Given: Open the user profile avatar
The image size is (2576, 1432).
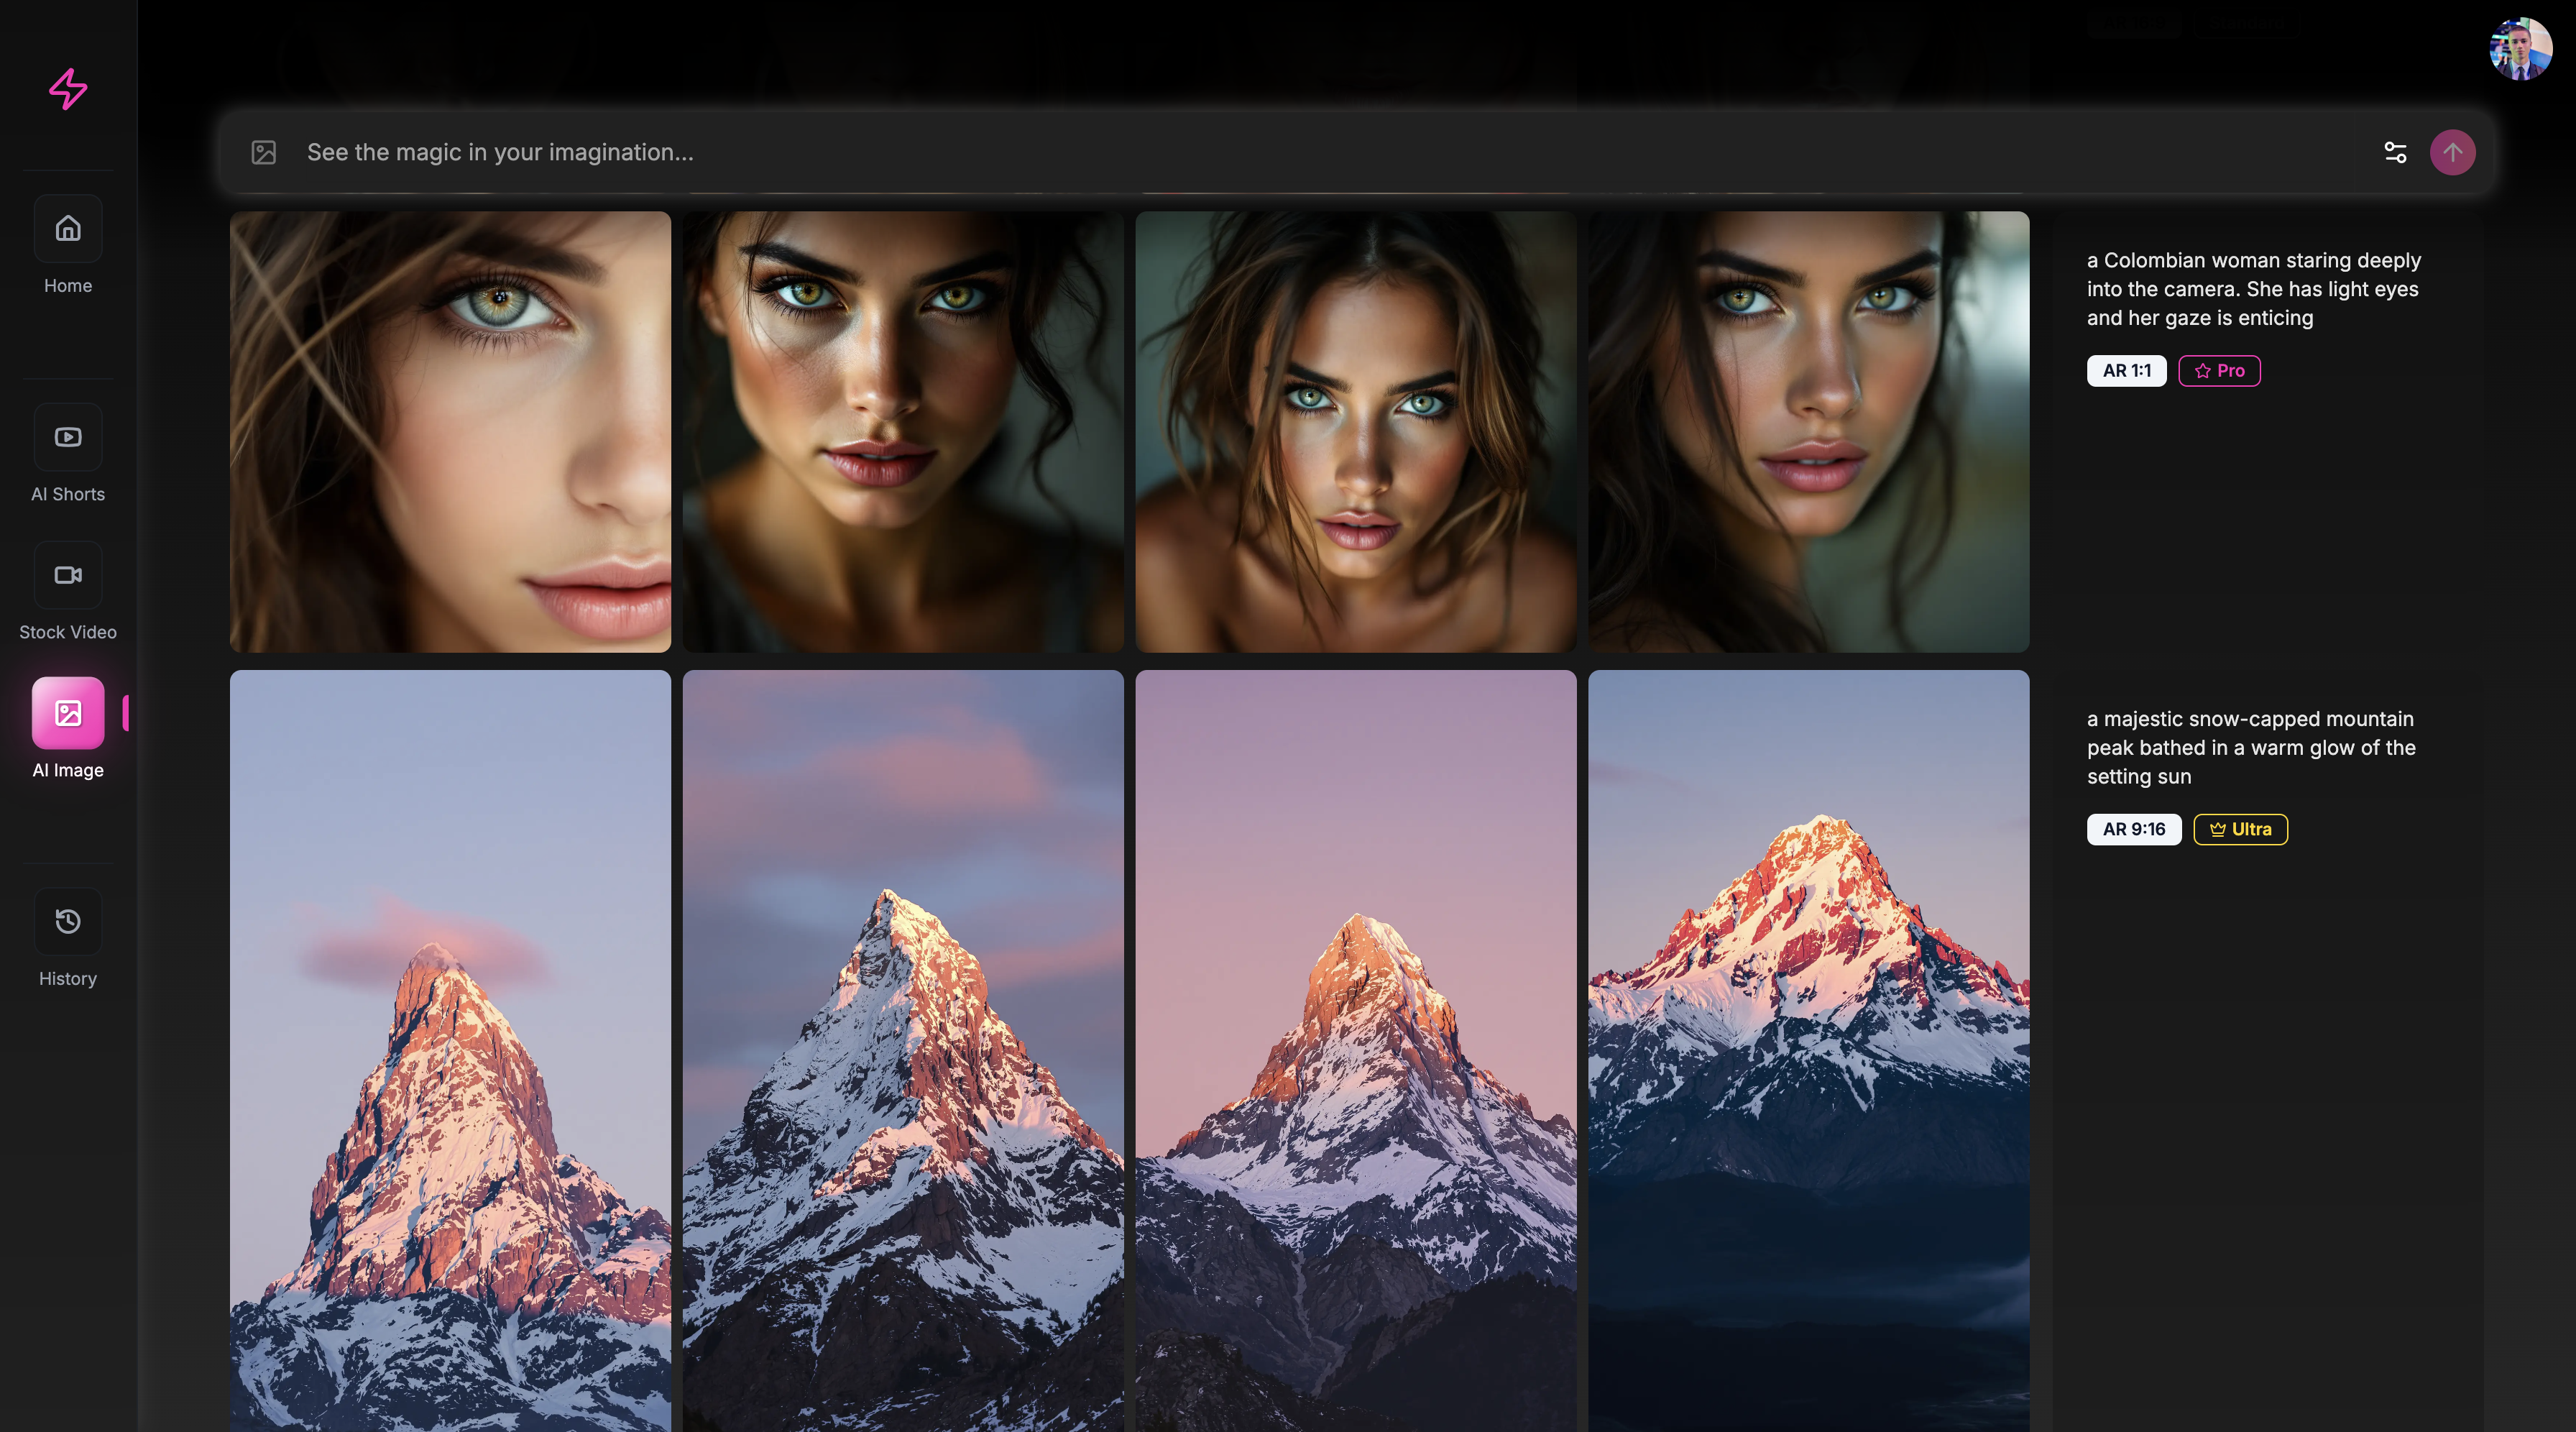Looking at the screenshot, I should tap(2520, 49).
